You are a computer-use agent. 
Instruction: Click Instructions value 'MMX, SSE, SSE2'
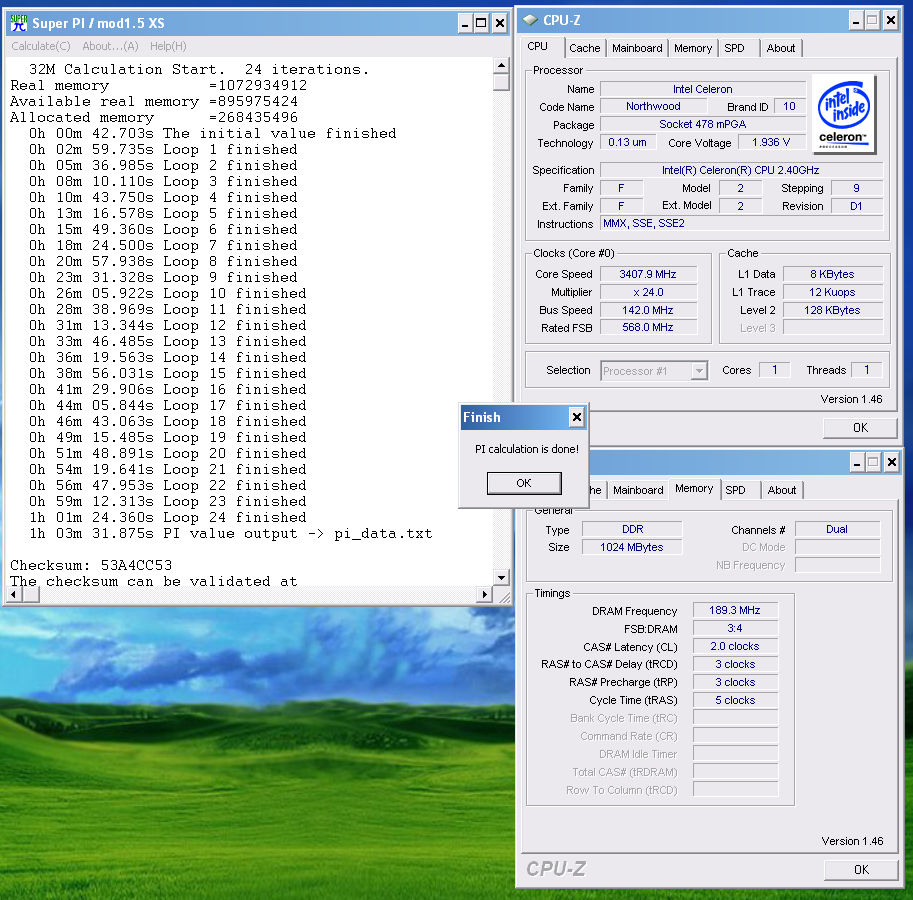click(x=741, y=224)
